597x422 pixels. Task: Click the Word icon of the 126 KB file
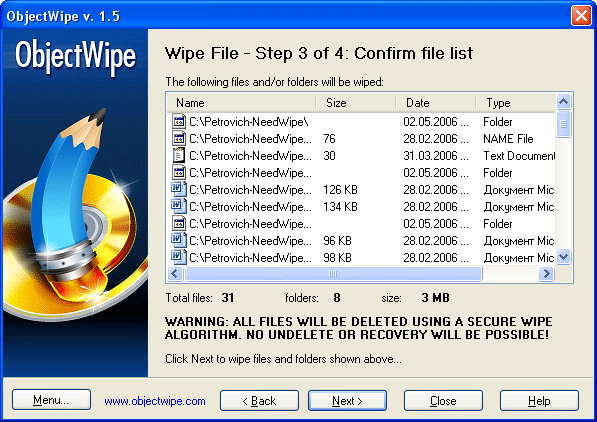pos(179,189)
